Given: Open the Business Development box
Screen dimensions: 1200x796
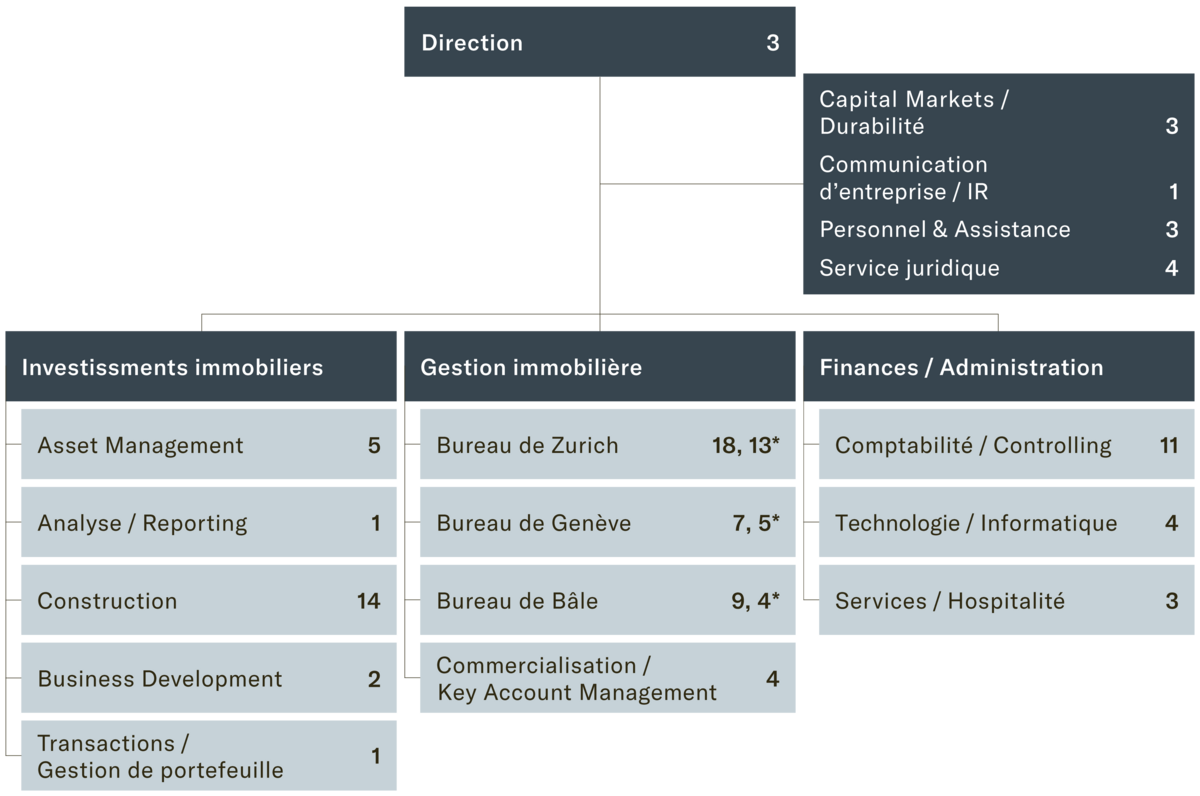Looking at the screenshot, I should pos(208,679).
